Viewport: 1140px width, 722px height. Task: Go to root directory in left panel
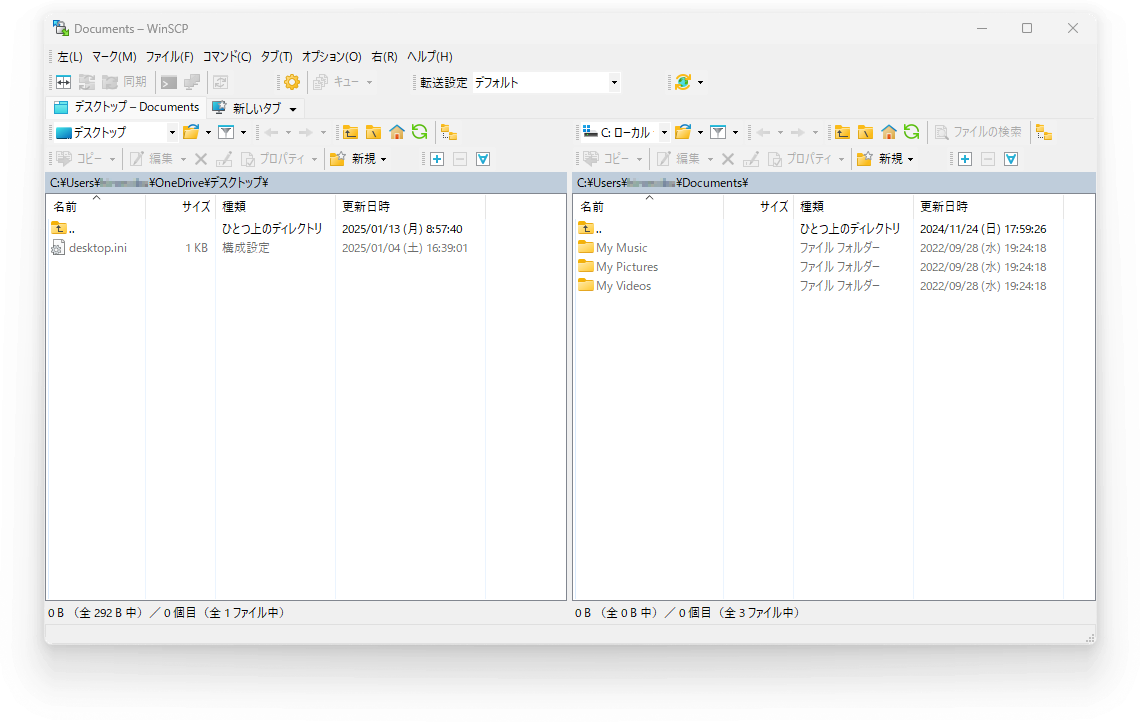pyautogui.click(x=374, y=132)
